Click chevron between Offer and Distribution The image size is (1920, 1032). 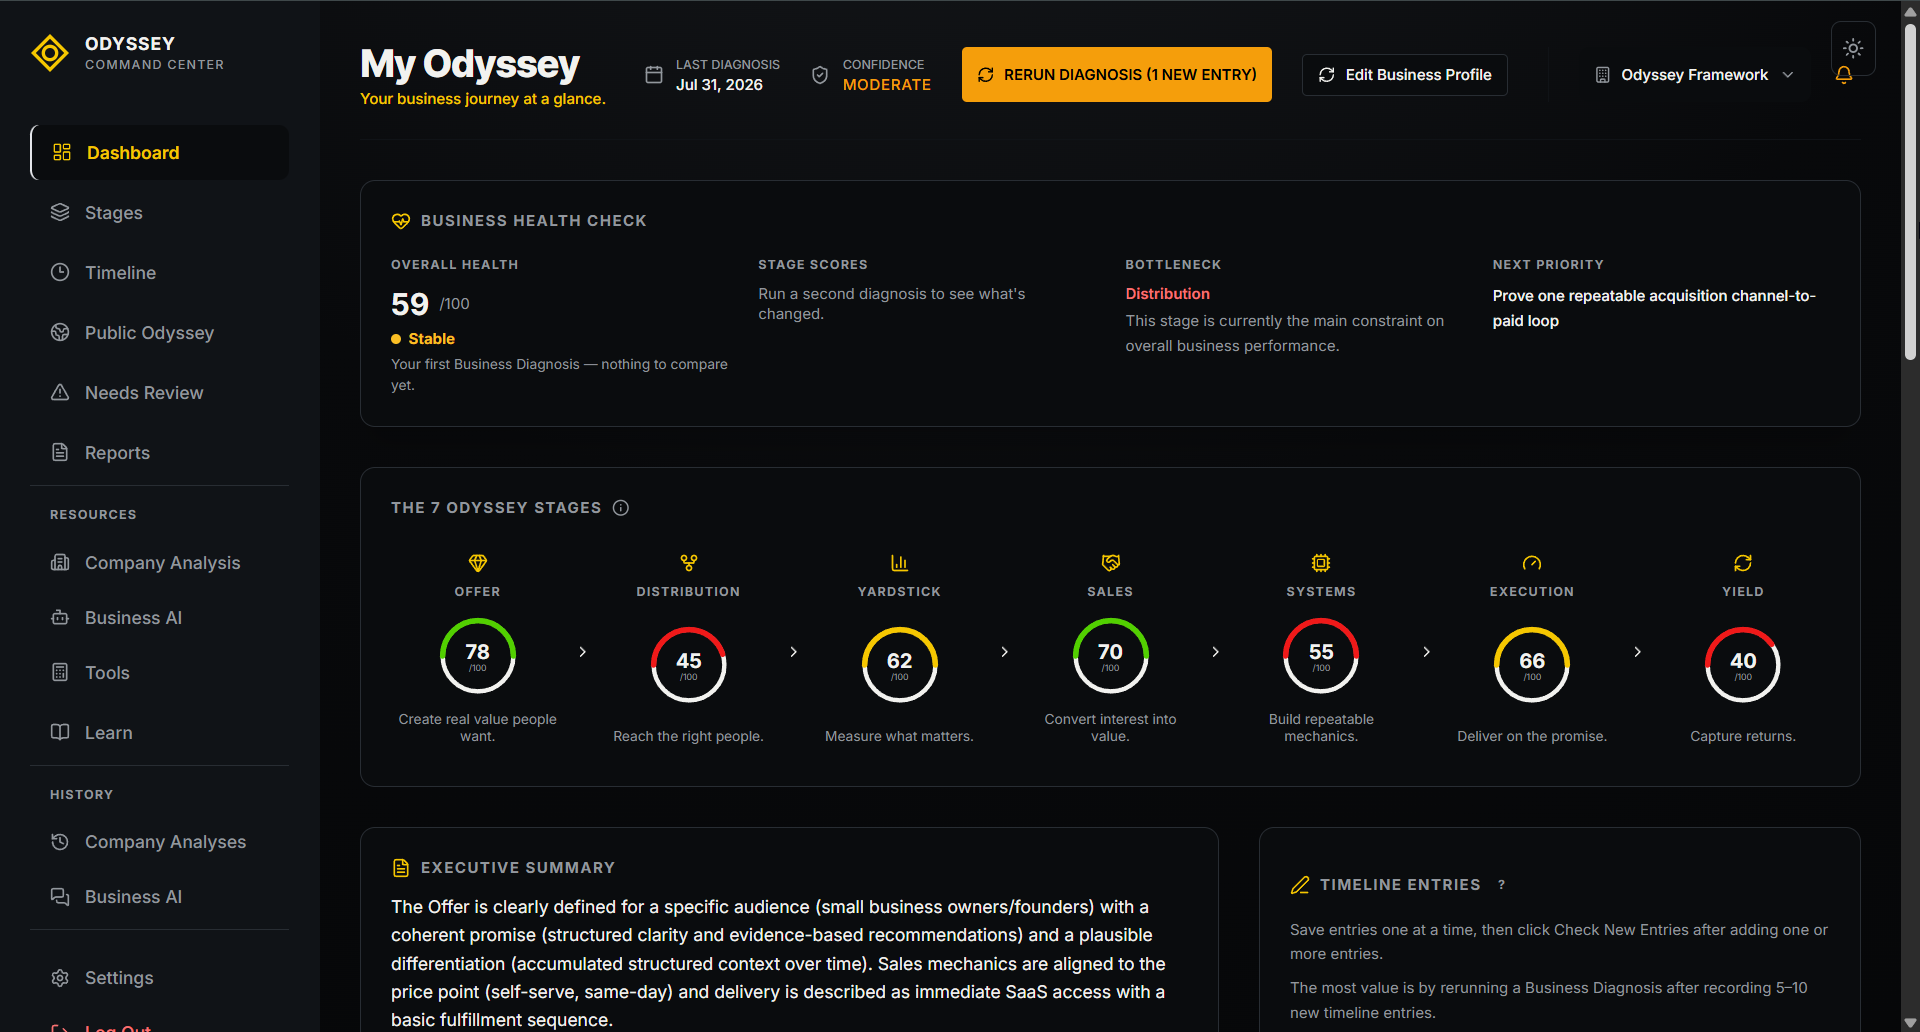[x=583, y=652]
